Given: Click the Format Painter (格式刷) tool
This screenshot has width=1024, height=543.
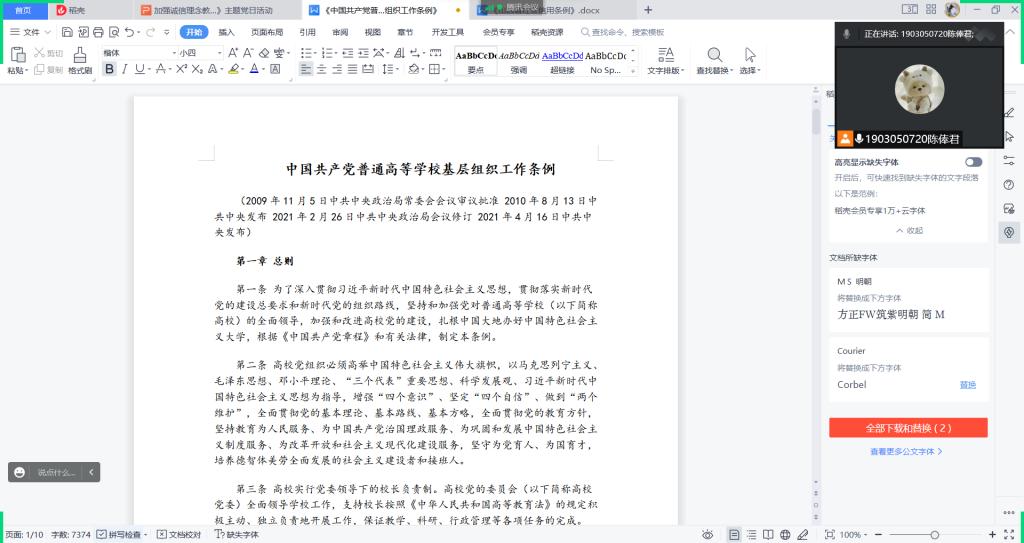Looking at the screenshot, I should 80,58.
